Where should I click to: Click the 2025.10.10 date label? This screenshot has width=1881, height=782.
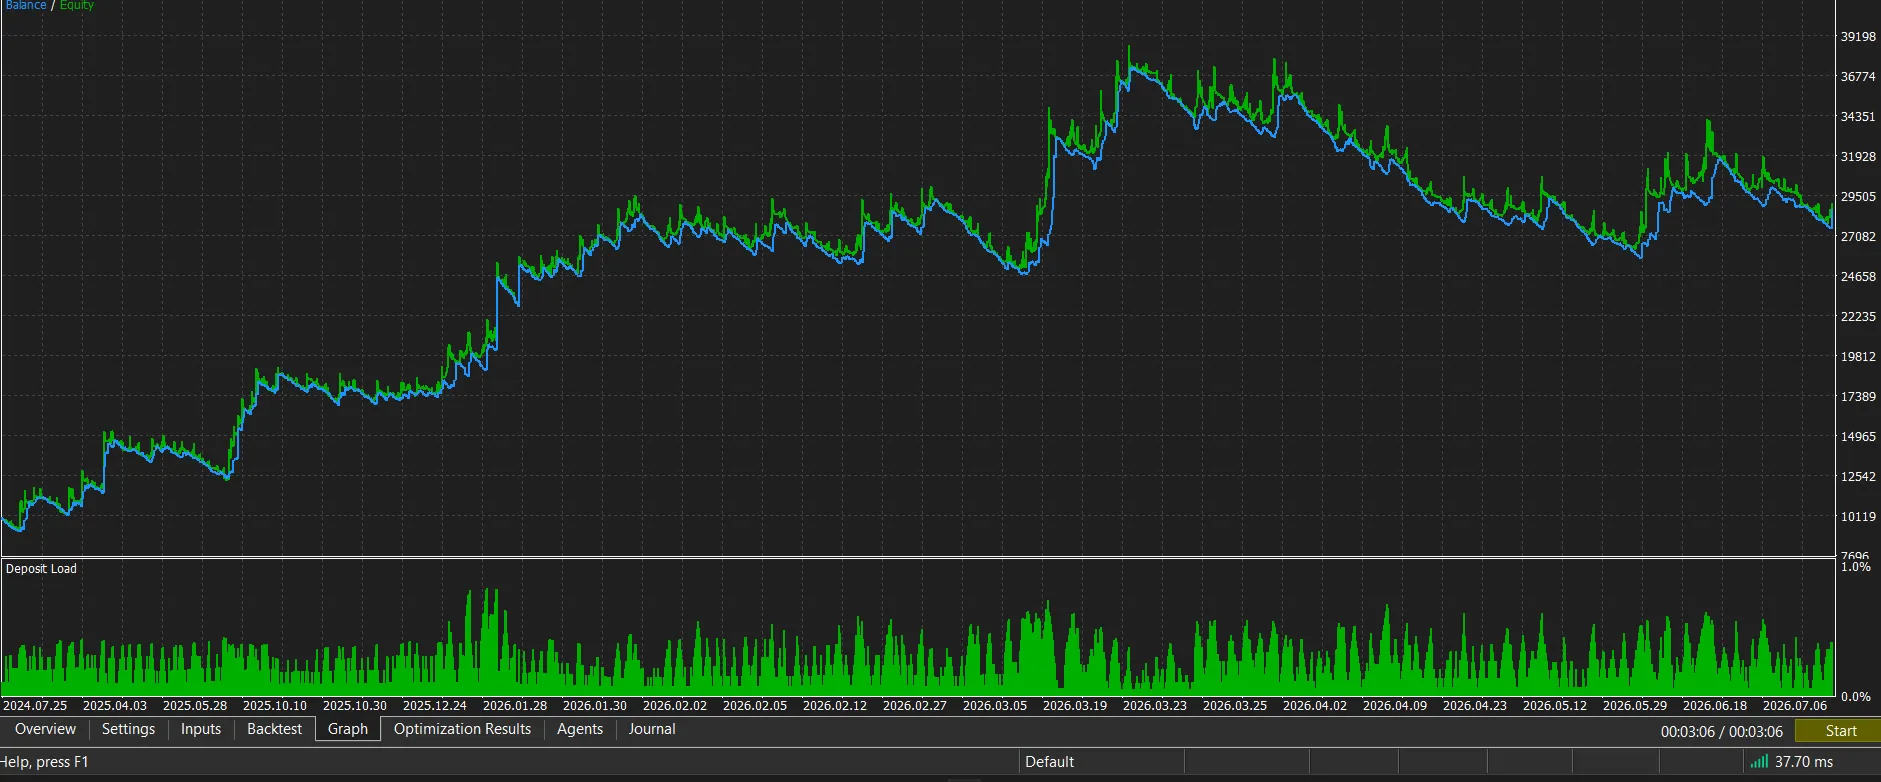[x=275, y=706]
